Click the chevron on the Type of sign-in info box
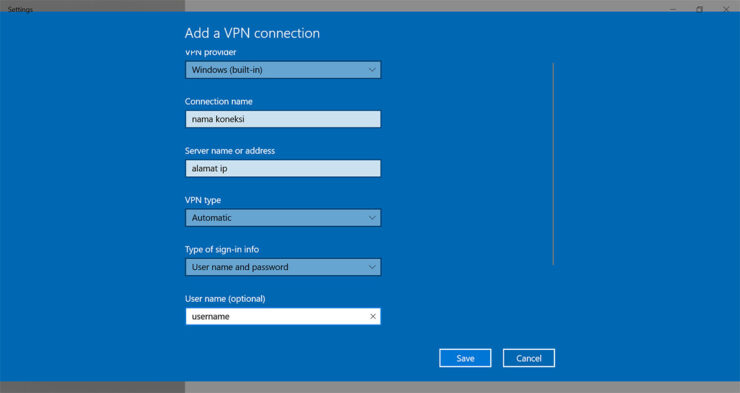740x393 pixels. pos(372,267)
